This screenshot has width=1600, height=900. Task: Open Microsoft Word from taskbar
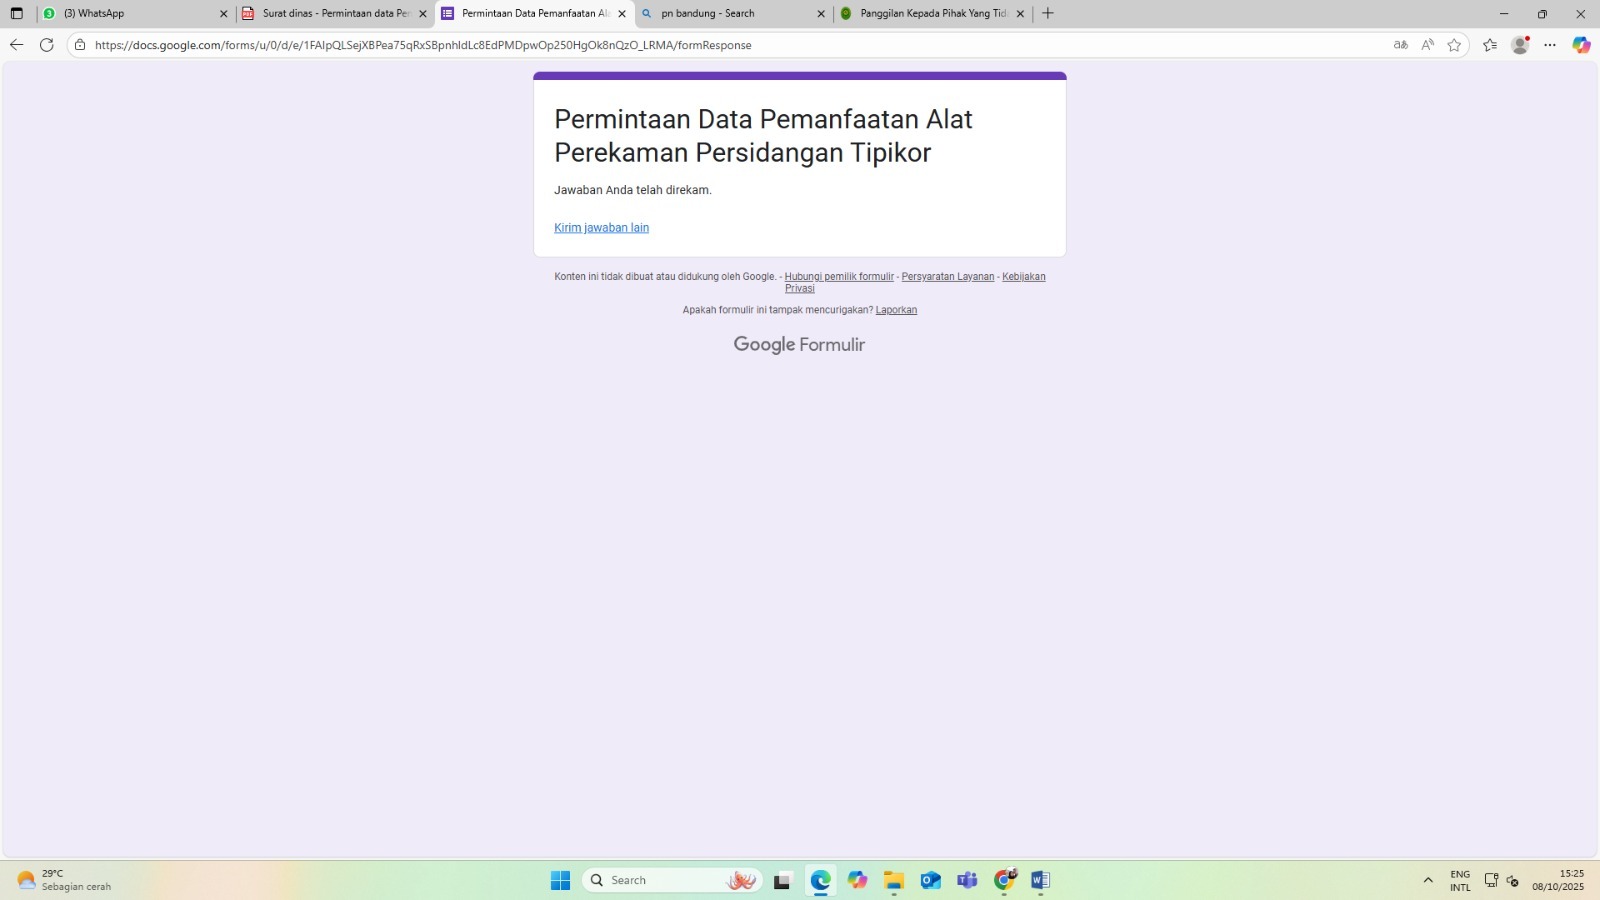point(1040,880)
